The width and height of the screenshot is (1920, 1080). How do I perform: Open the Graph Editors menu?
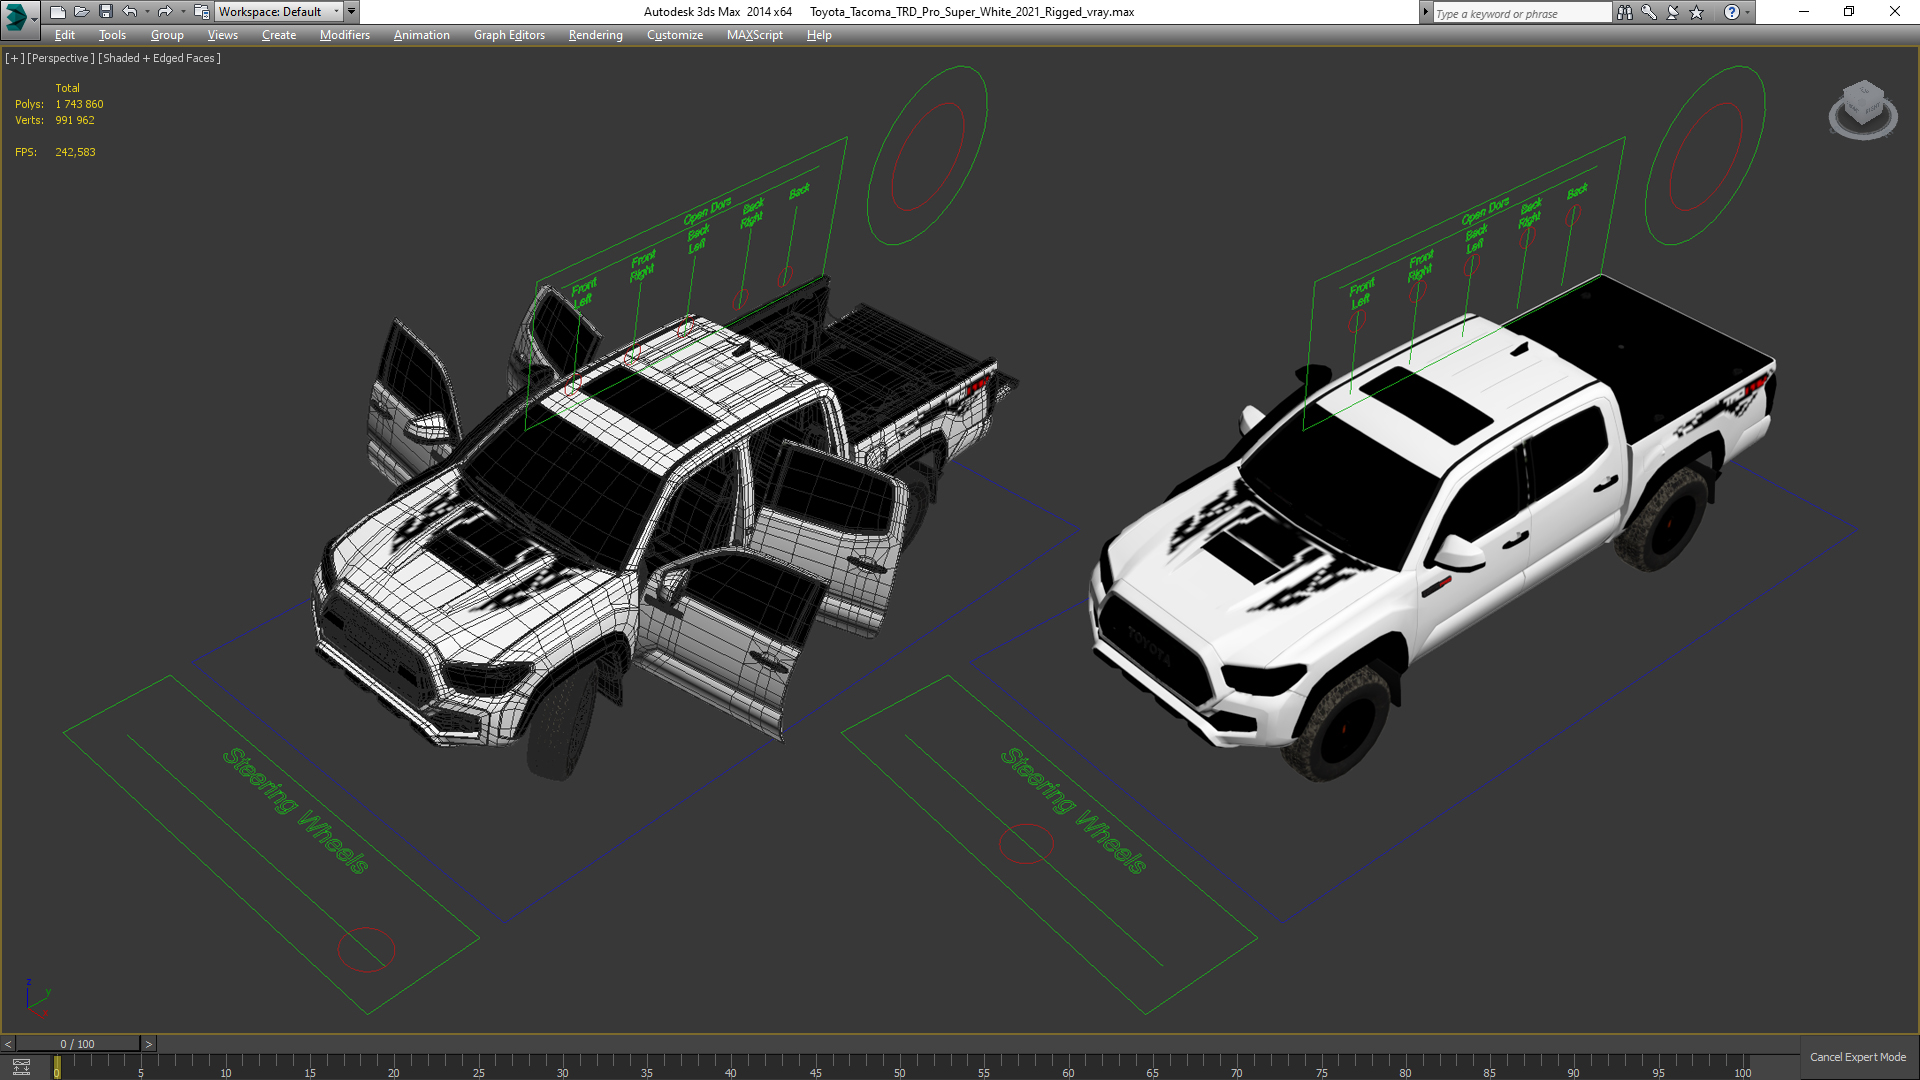click(509, 35)
